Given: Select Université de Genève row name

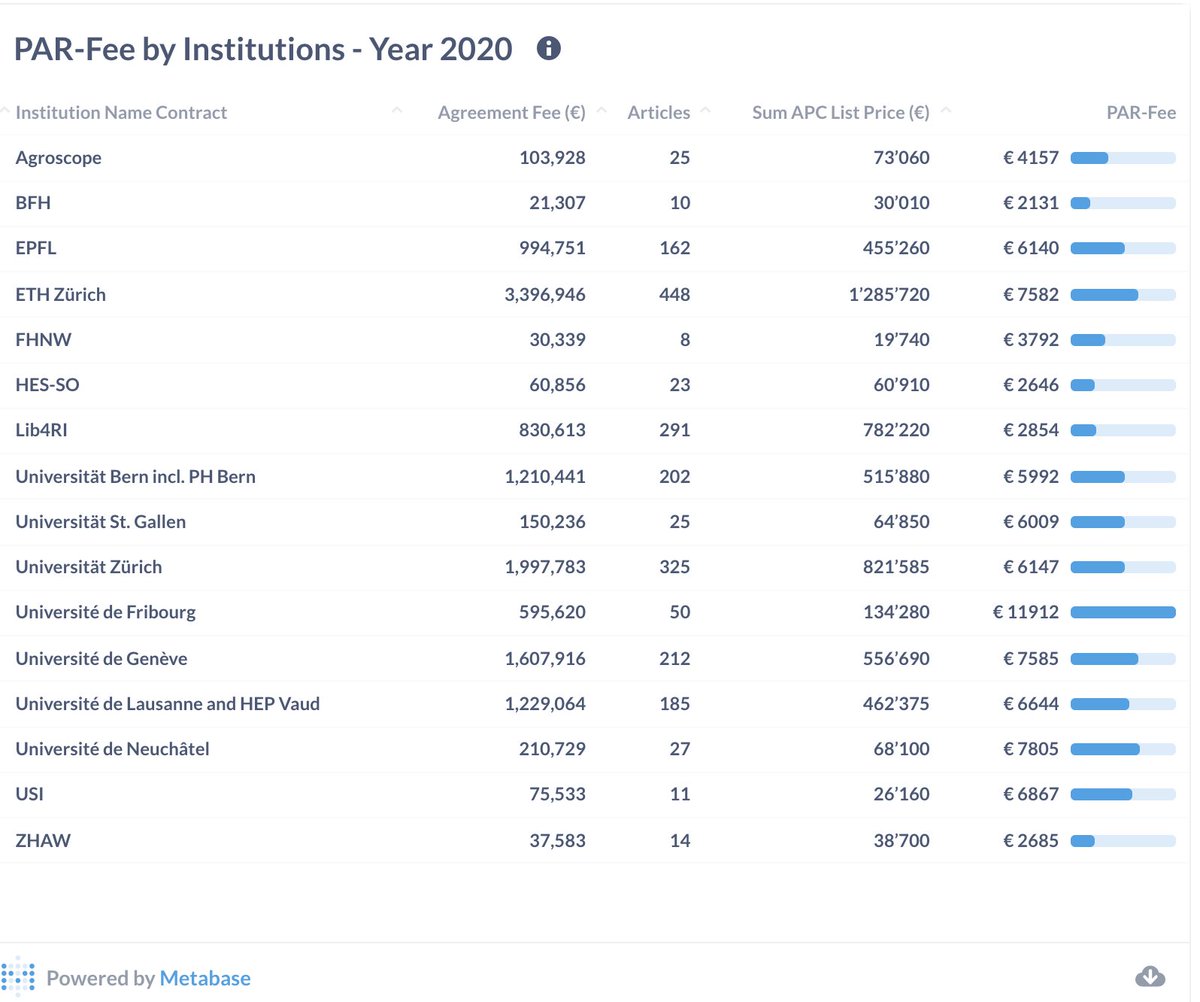Looking at the screenshot, I should point(101,658).
